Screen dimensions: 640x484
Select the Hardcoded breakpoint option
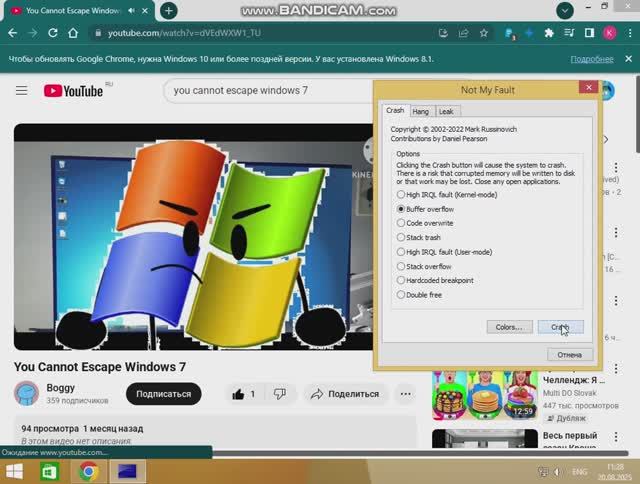coord(435,280)
